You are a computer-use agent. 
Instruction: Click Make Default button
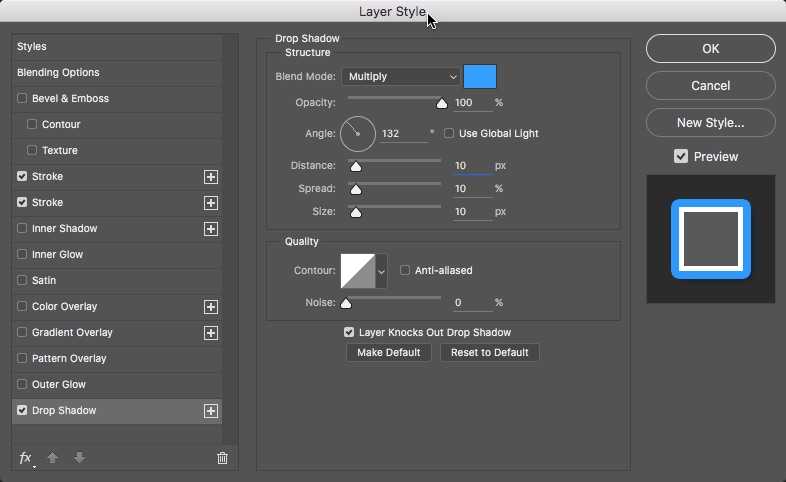[x=388, y=352]
